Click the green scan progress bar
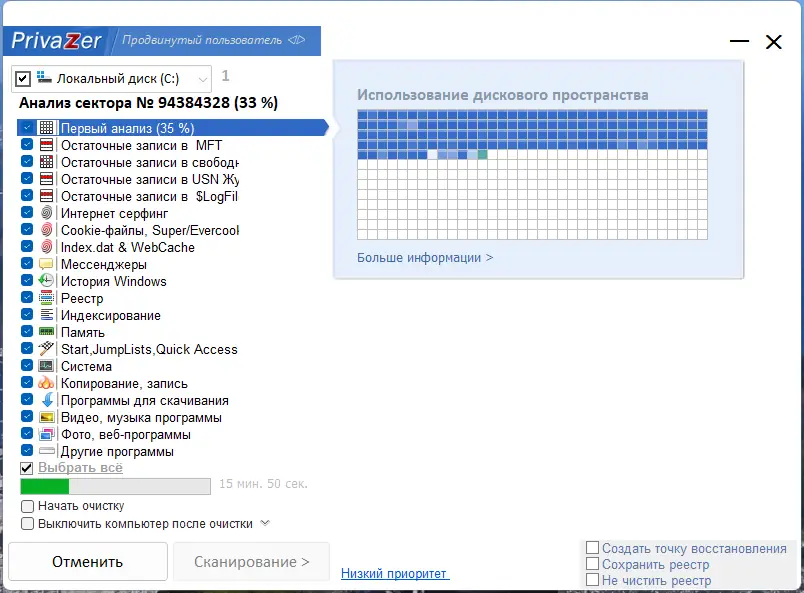Image resolution: width=804 pixels, height=593 pixels. coord(115,486)
